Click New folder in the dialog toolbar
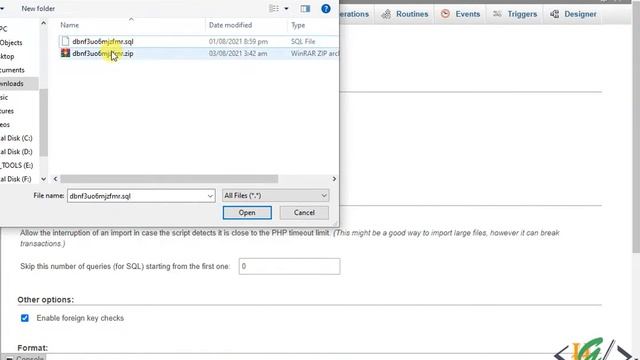Screen dimensions: 640x360 [x=38, y=8]
